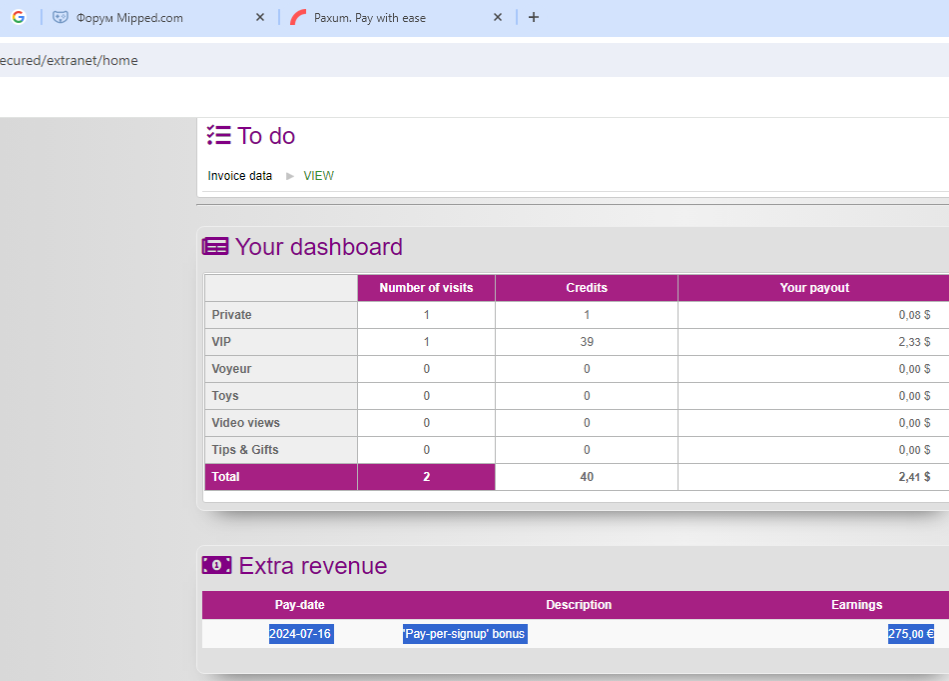
Task: Click the address bar URL
Action: [x=69, y=61]
